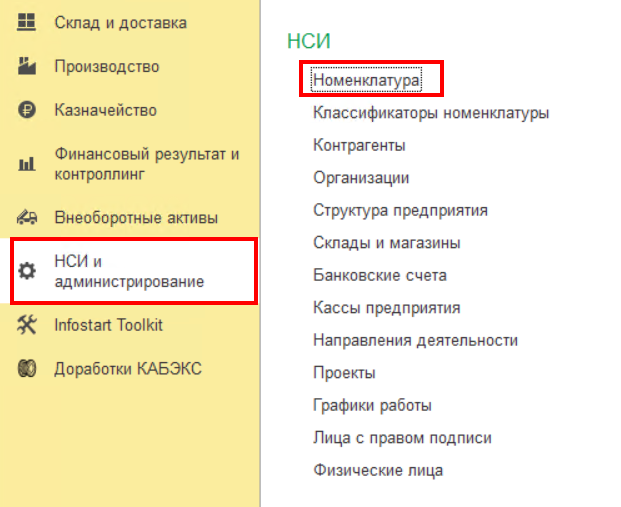Click the crossed tools icon beside Infostart Toolkit

tap(27, 325)
